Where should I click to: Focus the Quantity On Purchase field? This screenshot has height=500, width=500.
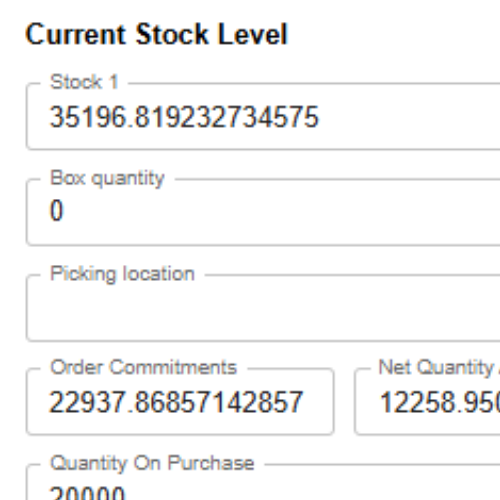coord(263,482)
